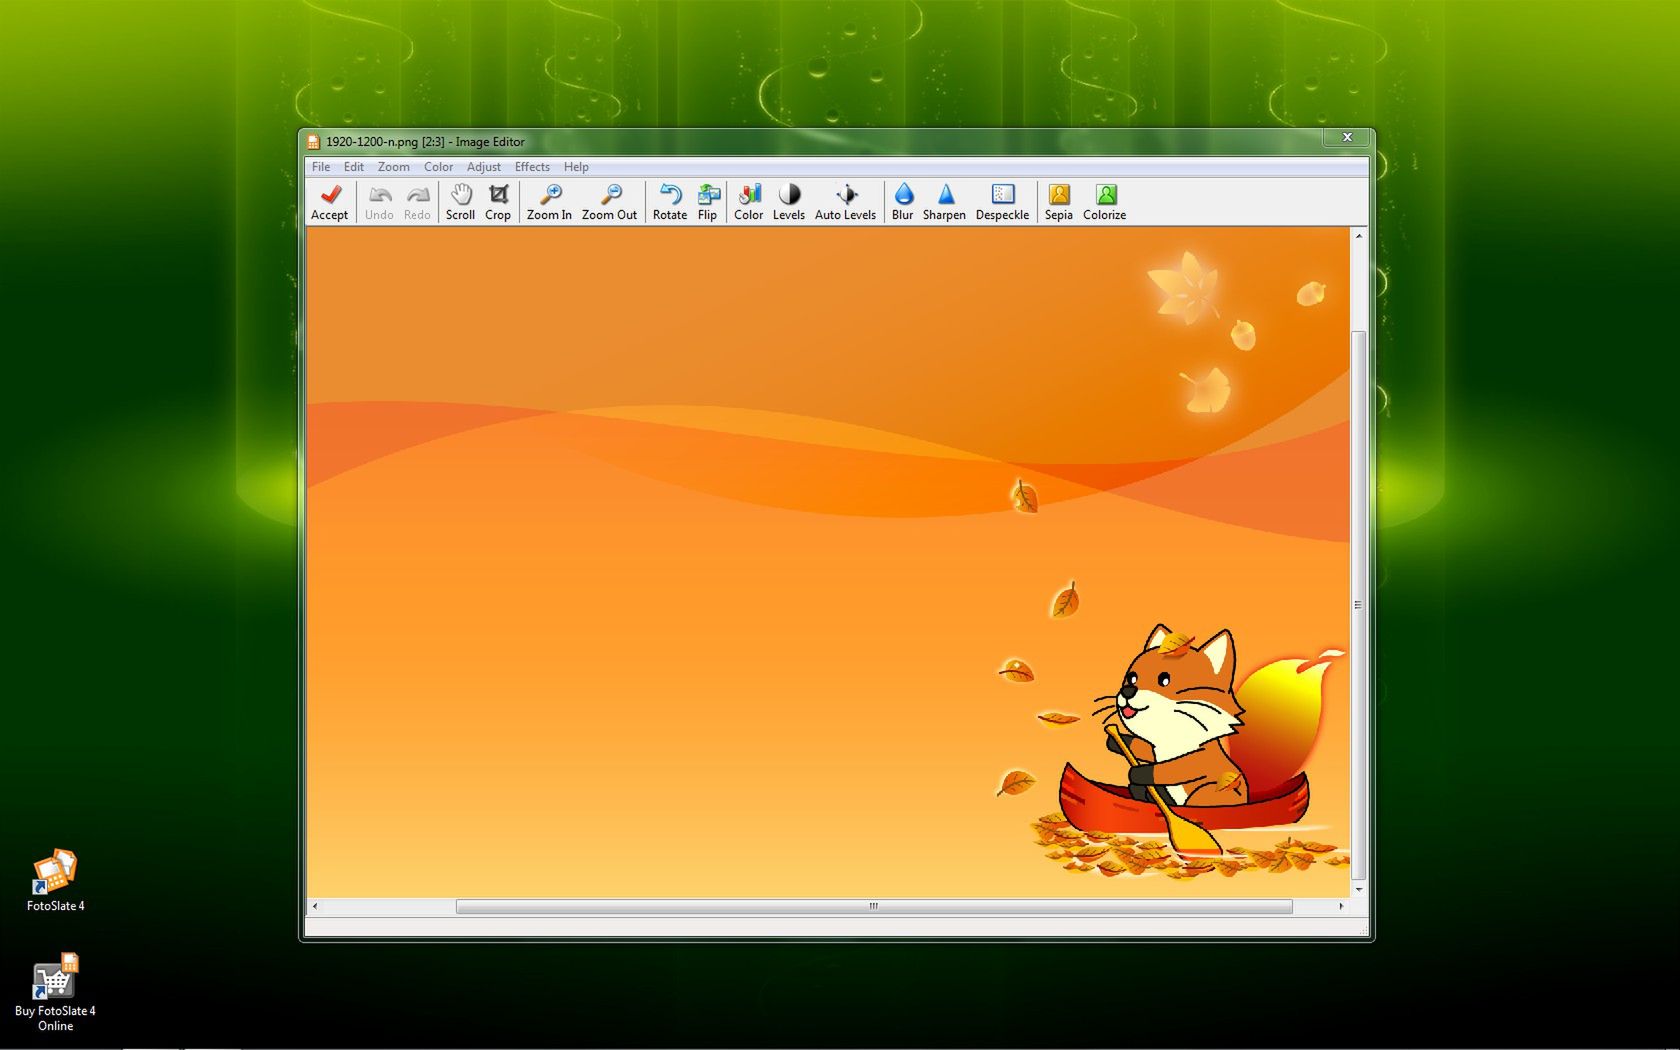Viewport: 1680px width, 1050px height.
Task: Select the FotoSlate 4 desktop shortcut
Action: [55, 880]
